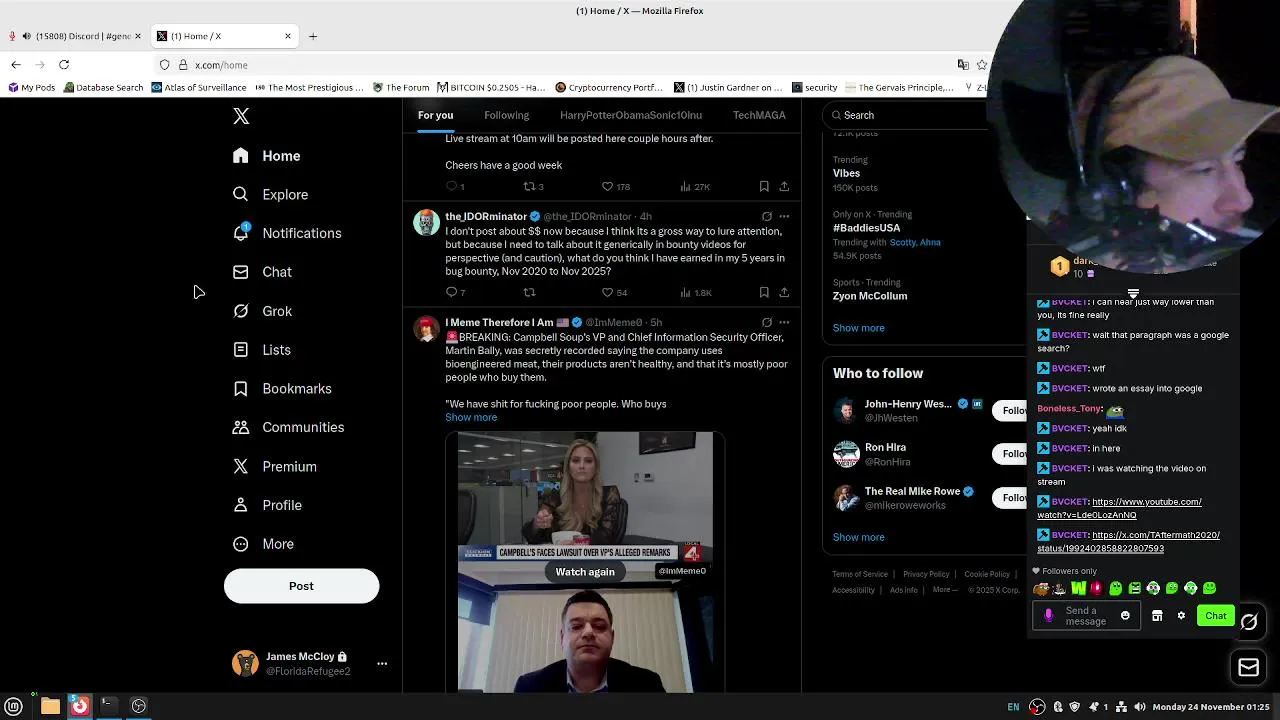1280x720 pixels.
Task: Go back in Firefox
Action: [16, 65]
